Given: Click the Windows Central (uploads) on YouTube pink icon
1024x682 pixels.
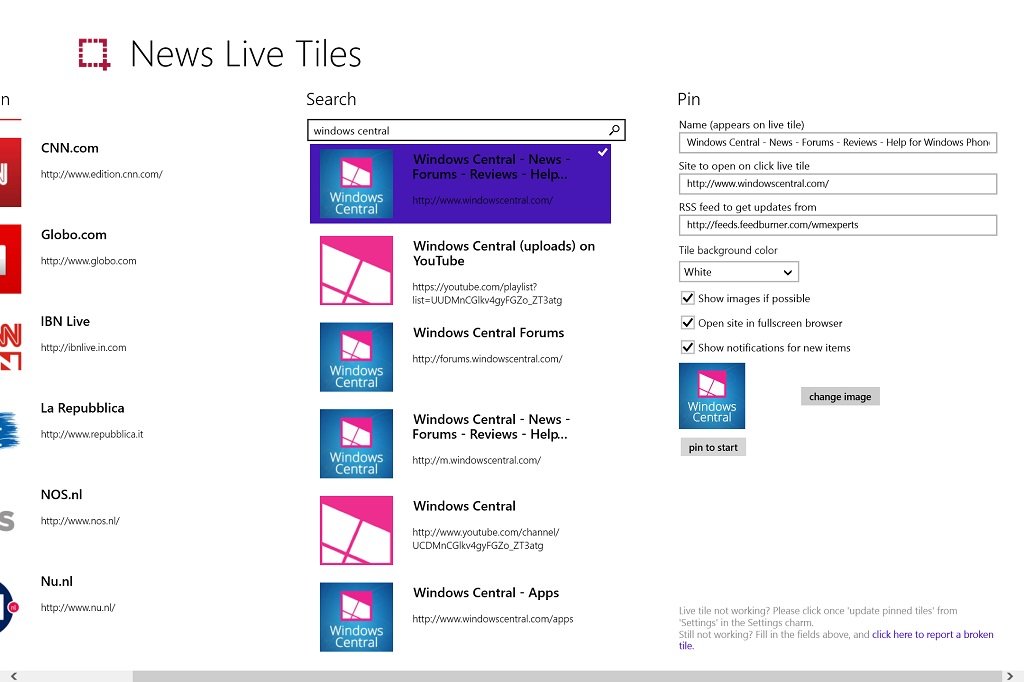Looking at the screenshot, I should pos(357,270).
